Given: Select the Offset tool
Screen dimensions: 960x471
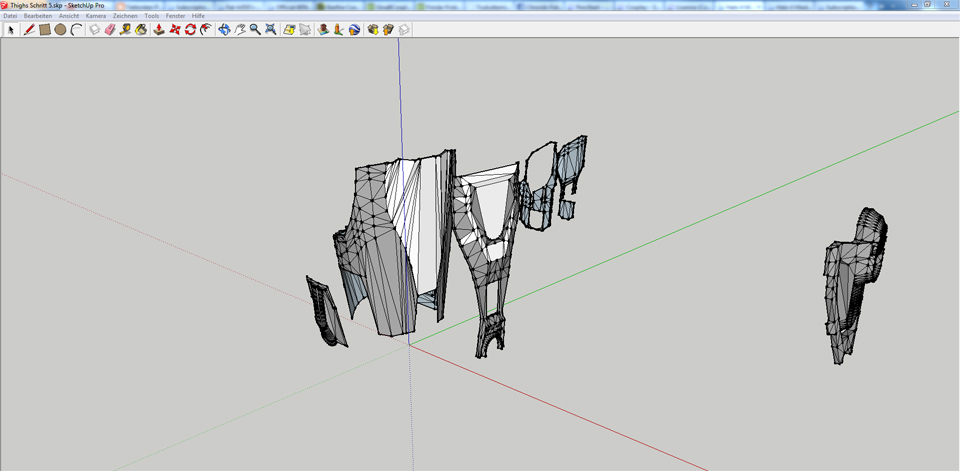Looking at the screenshot, I should 206,29.
